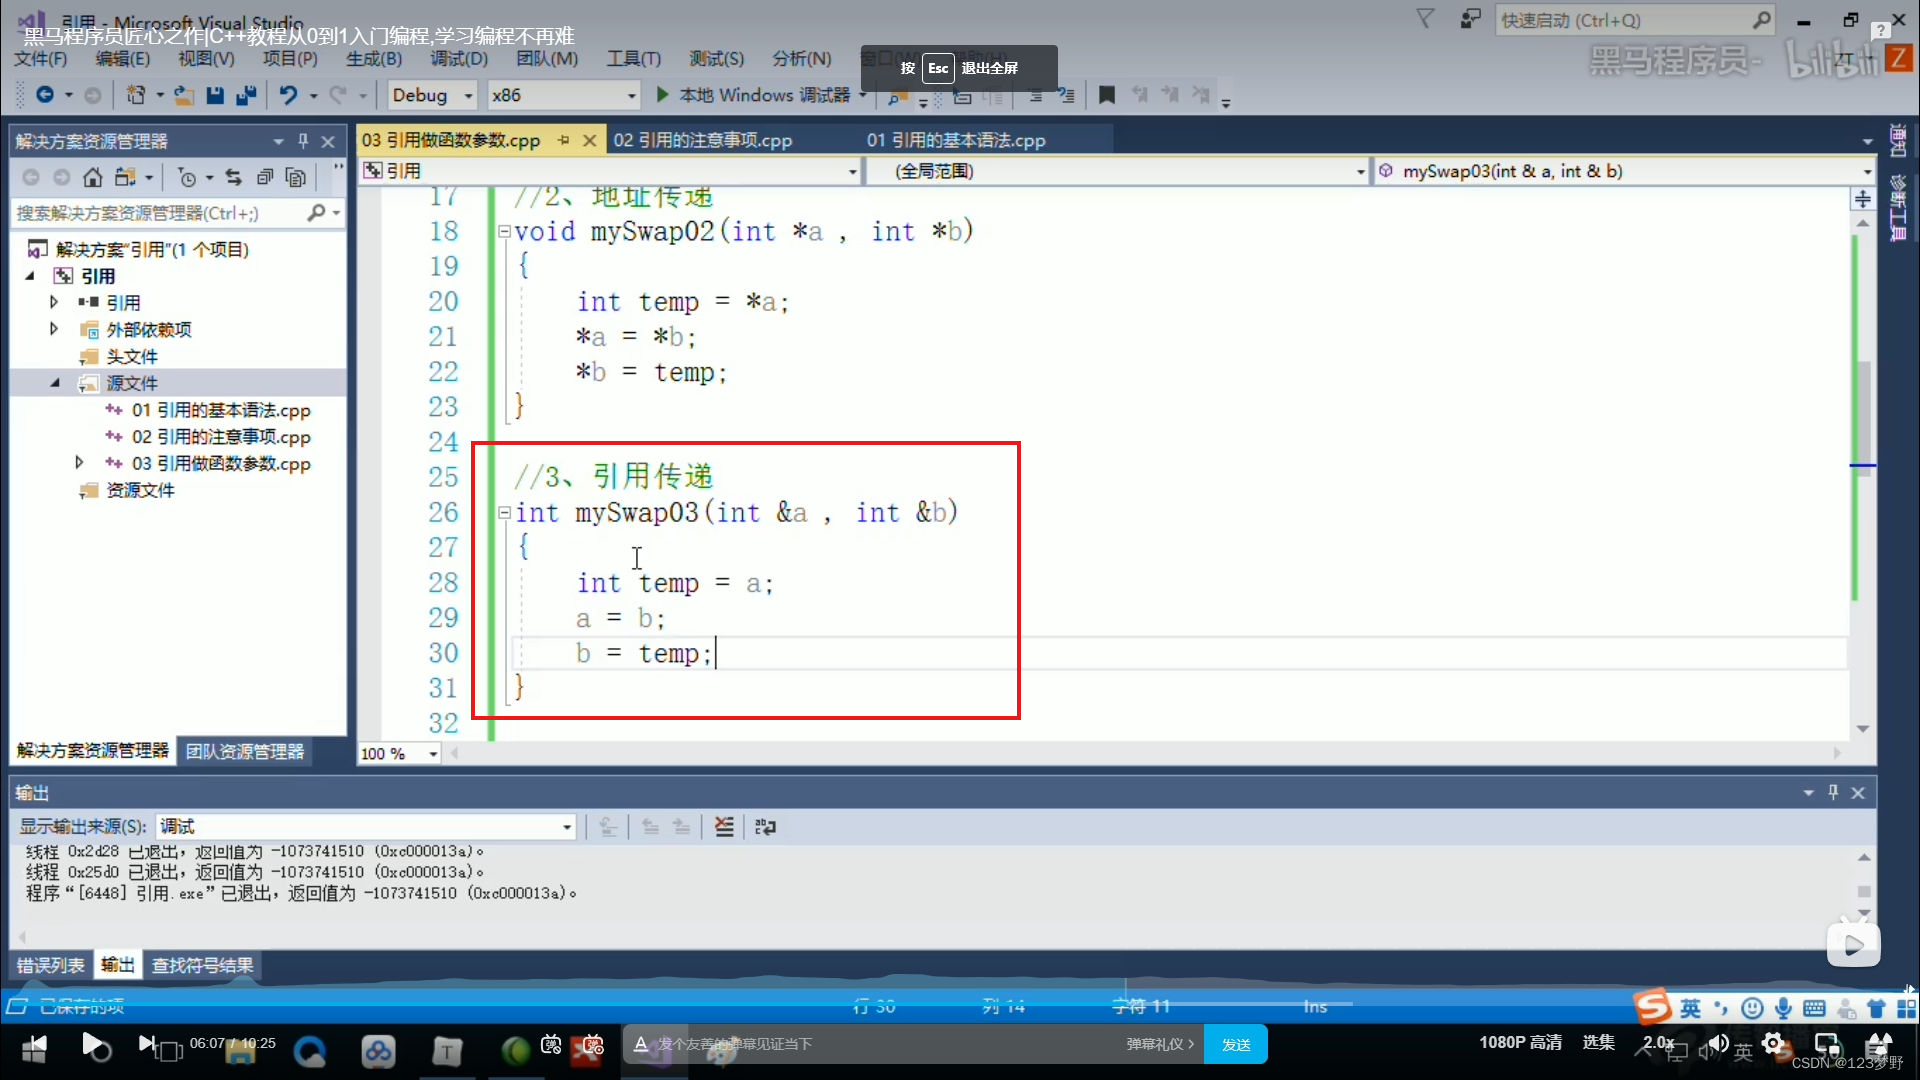Viewport: 1920px width, 1080px height.
Task: Click the next video skip button
Action: (x=147, y=1044)
